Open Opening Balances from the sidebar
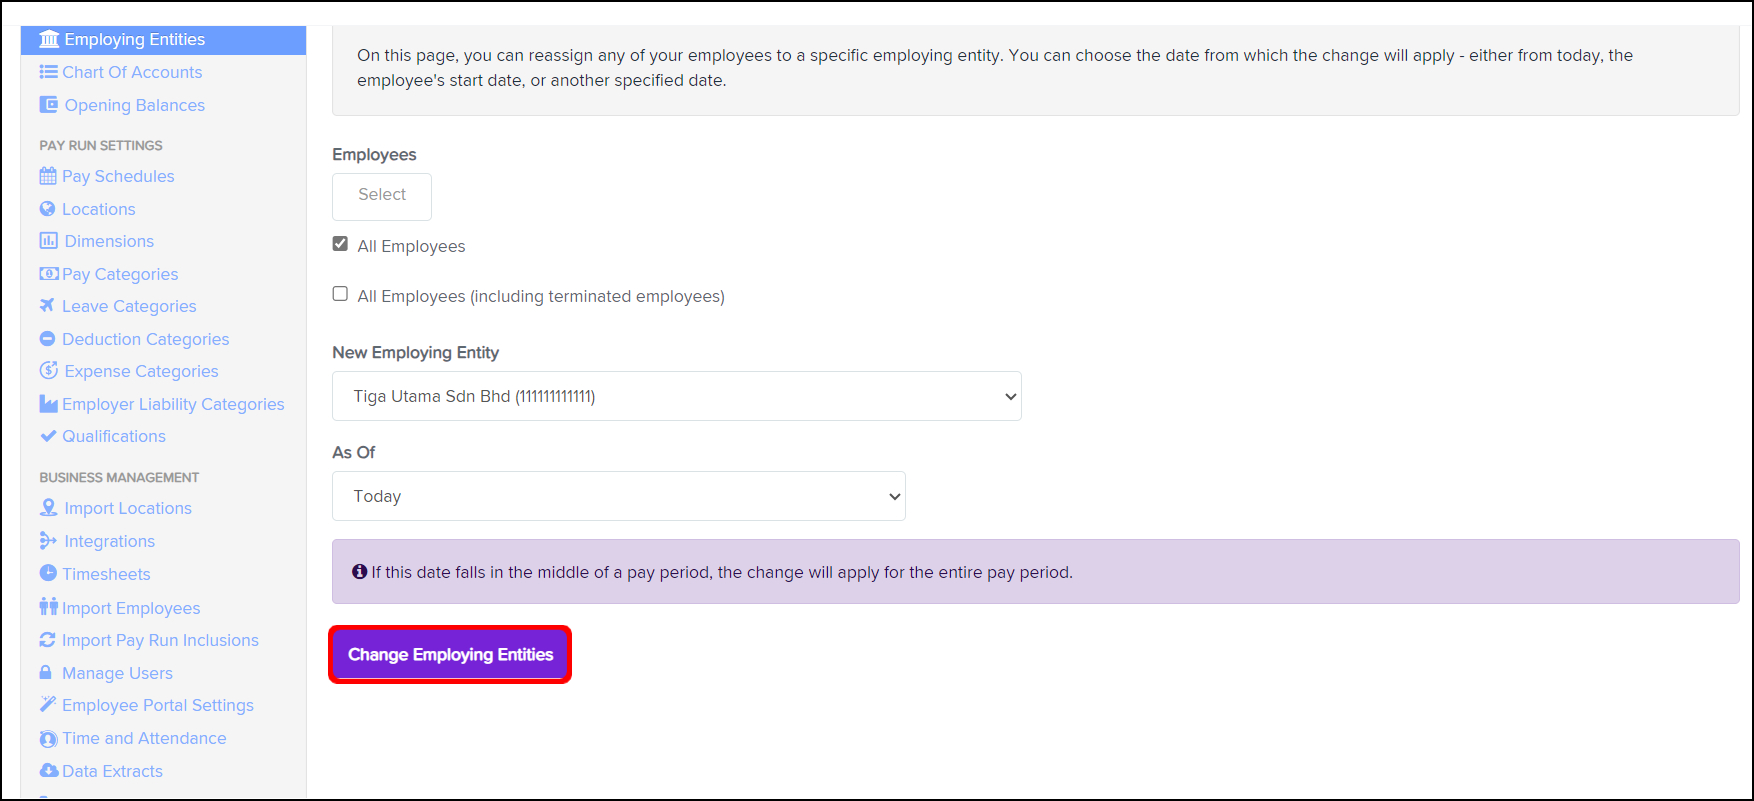 [134, 105]
